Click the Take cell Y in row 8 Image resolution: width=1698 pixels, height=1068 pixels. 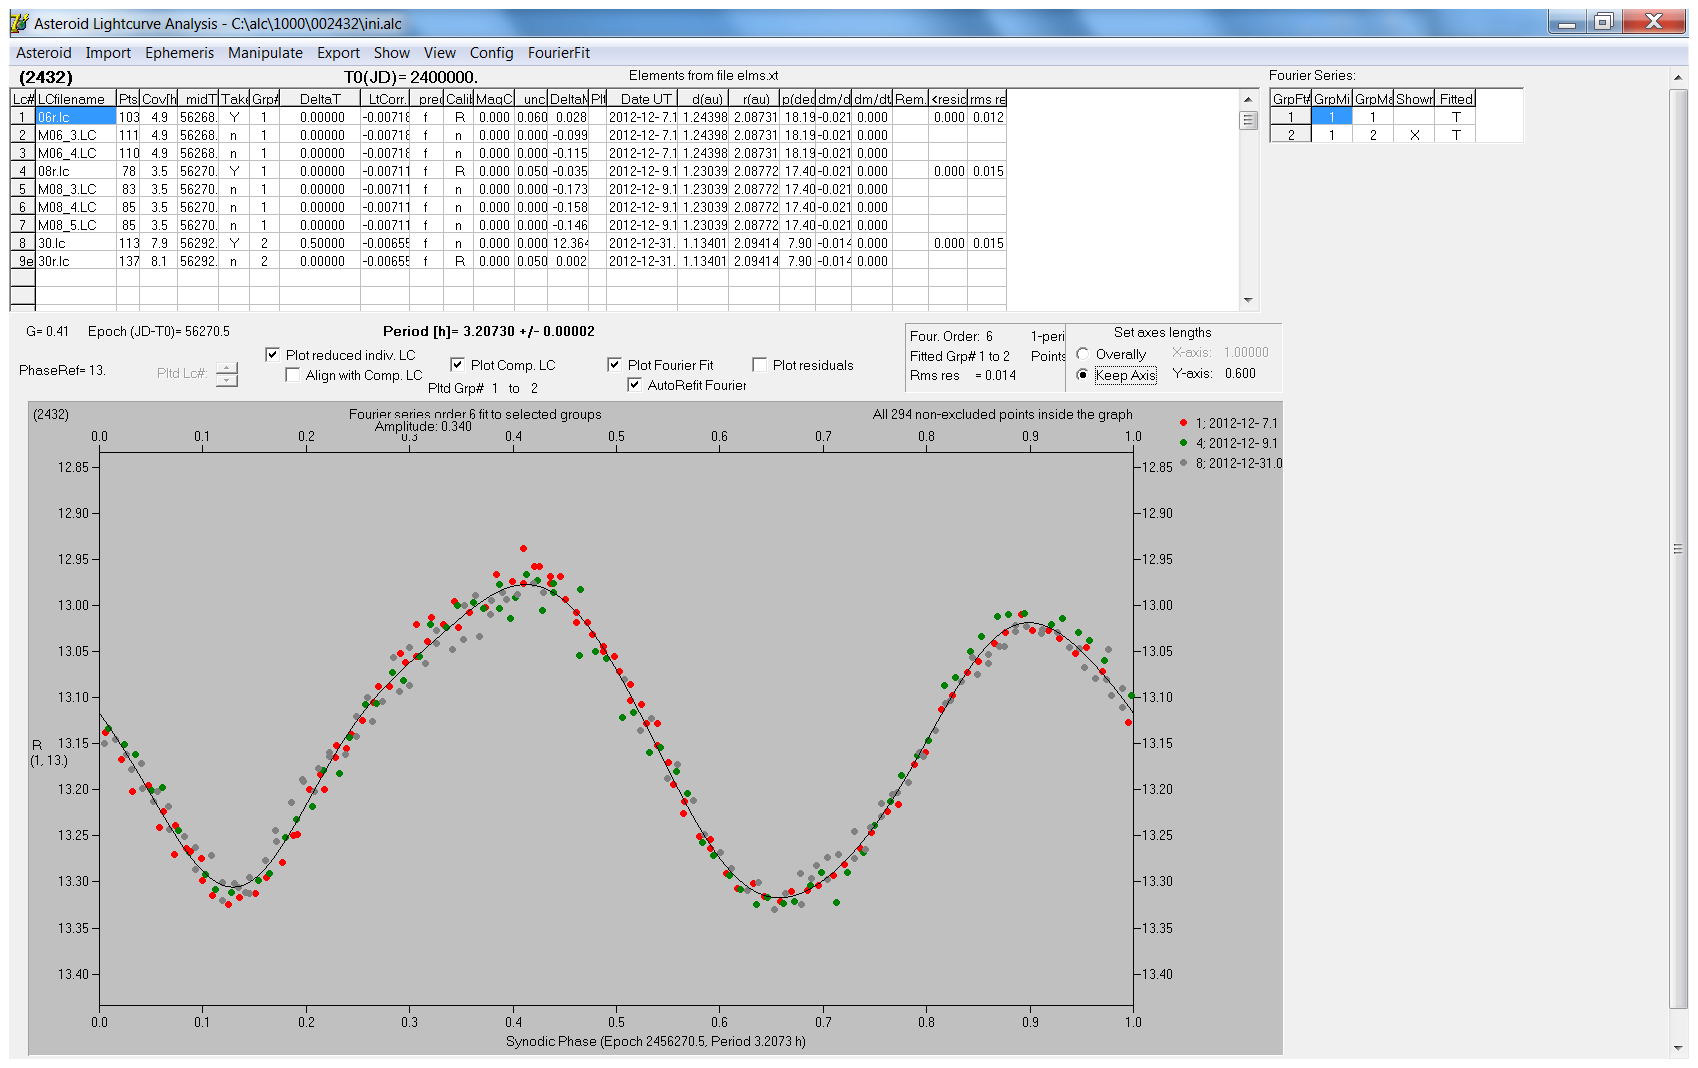(x=234, y=243)
